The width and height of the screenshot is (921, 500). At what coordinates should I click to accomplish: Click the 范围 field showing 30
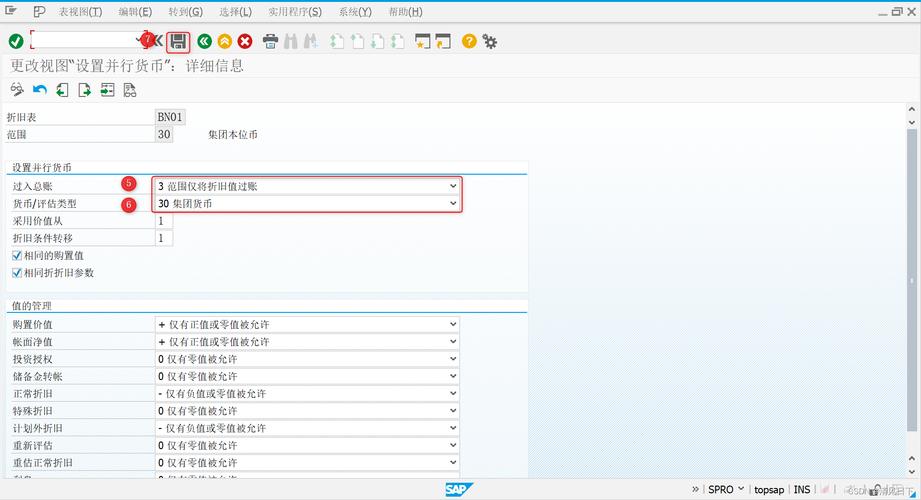point(164,135)
